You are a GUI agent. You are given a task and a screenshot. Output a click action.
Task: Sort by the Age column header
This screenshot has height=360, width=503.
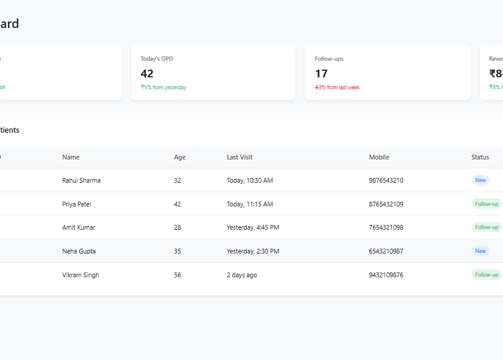click(180, 157)
